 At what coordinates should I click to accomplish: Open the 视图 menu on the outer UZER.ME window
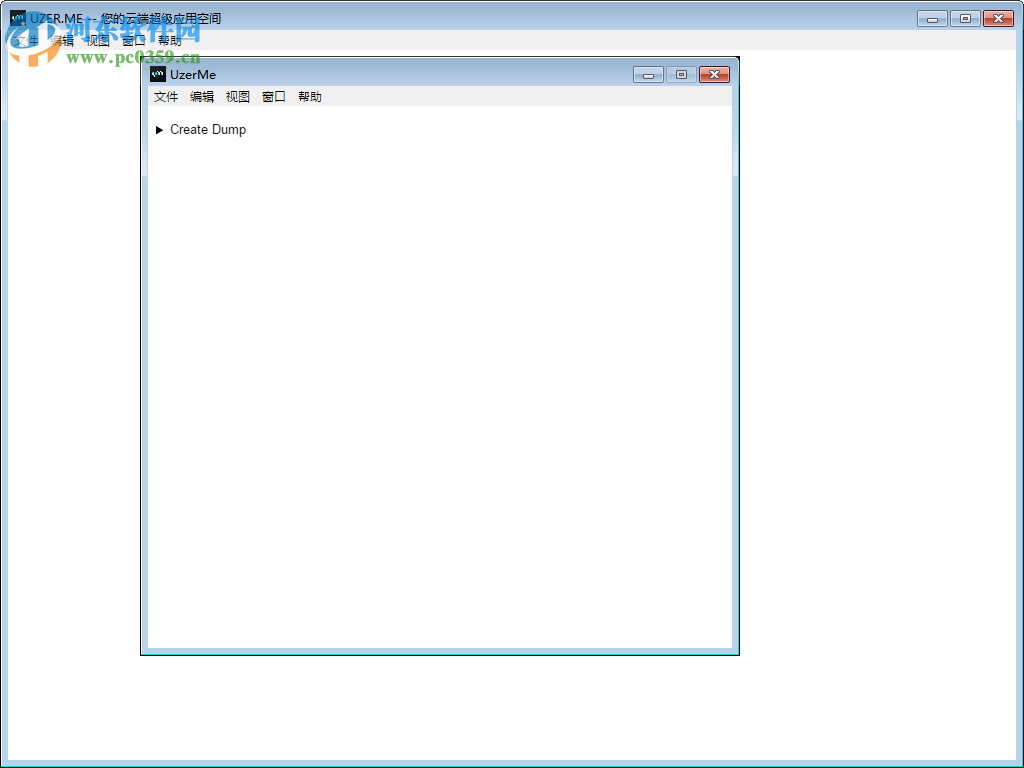(96, 41)
